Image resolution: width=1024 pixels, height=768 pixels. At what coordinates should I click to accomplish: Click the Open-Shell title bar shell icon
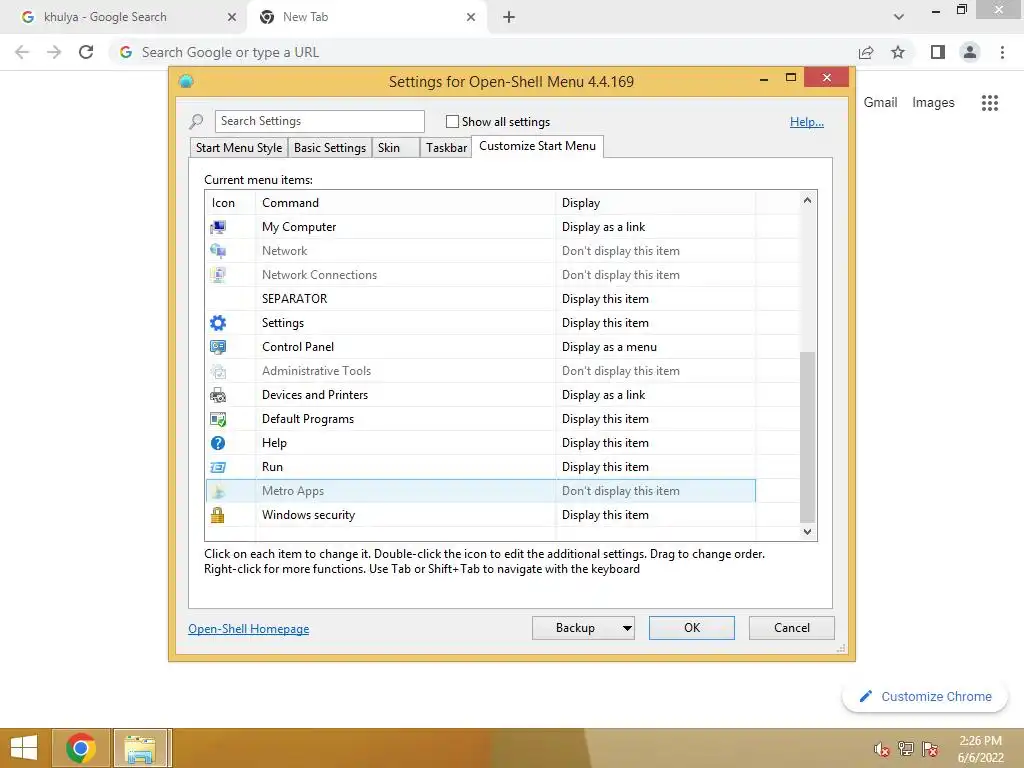click(186, 81)
